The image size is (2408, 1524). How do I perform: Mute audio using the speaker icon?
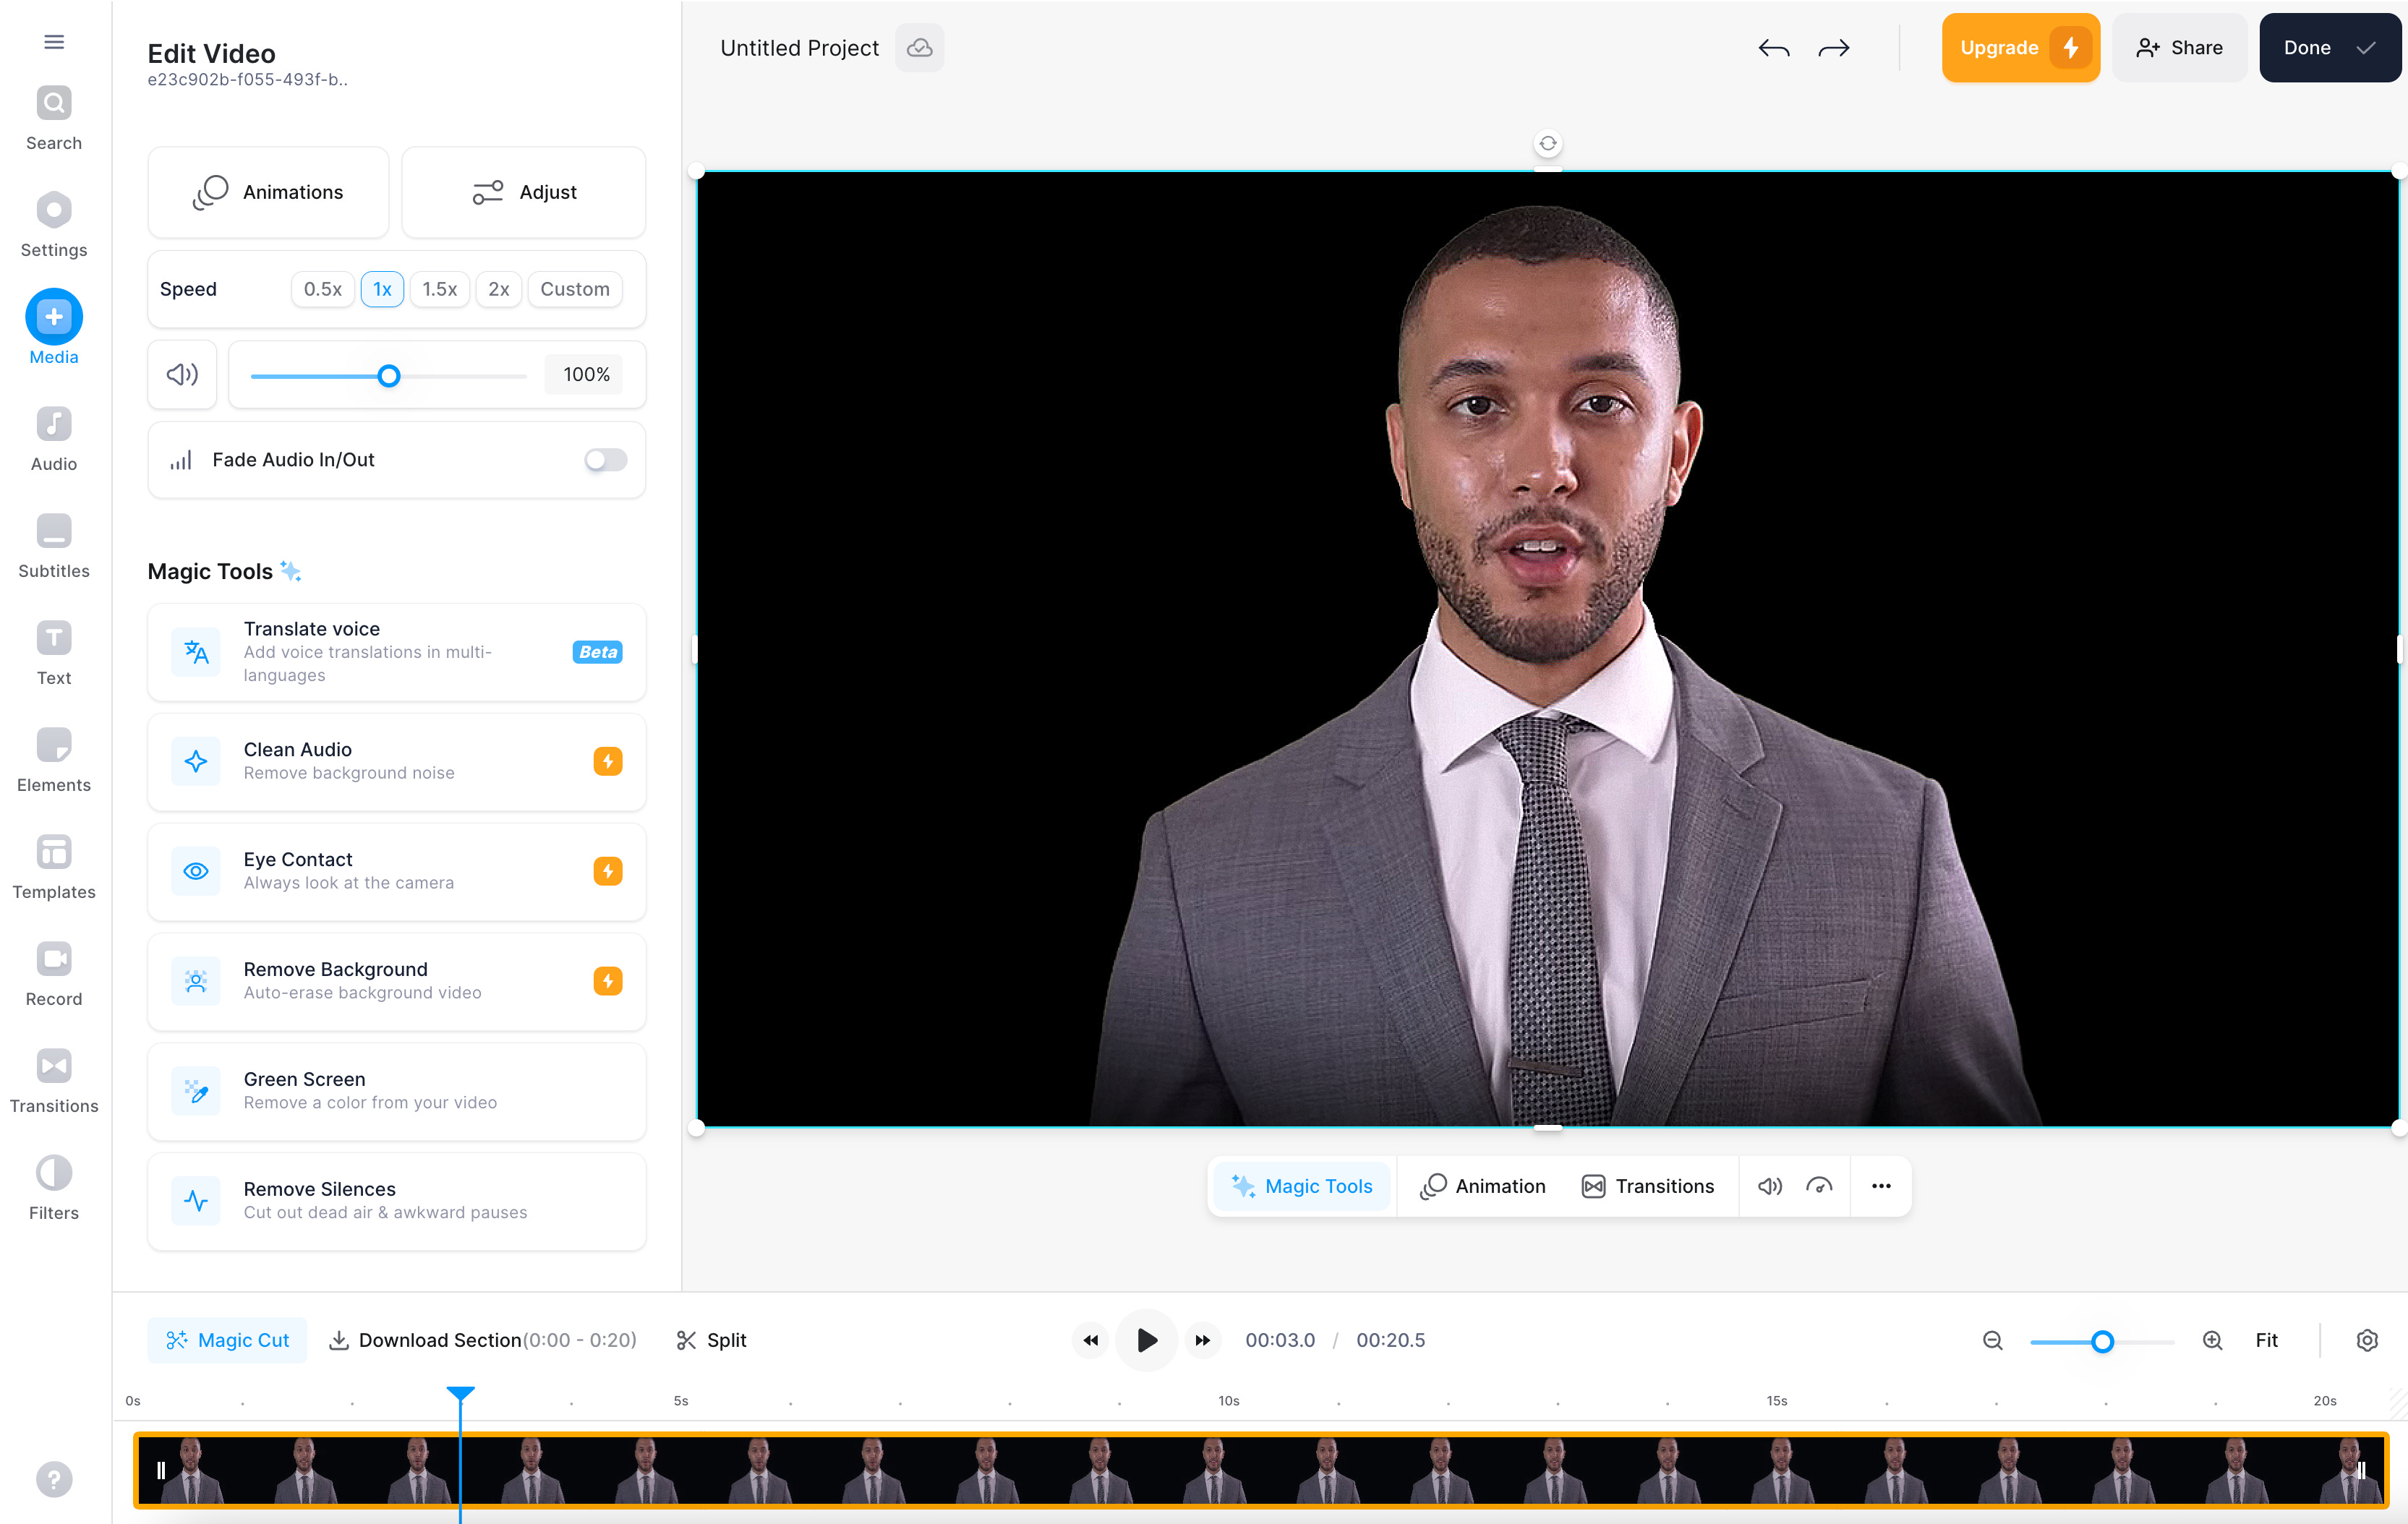pos(182,374)
